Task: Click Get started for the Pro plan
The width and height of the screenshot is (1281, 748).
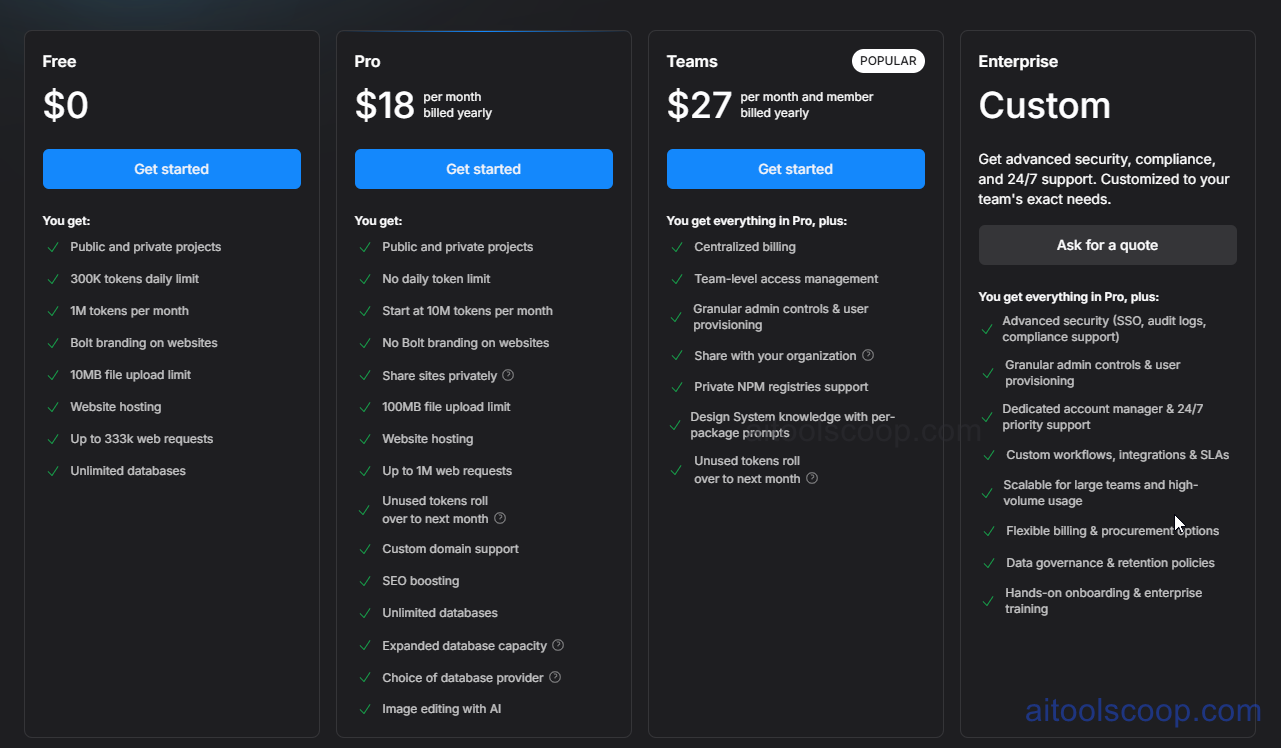Action: pyautogui.click(x=483, y=168)
